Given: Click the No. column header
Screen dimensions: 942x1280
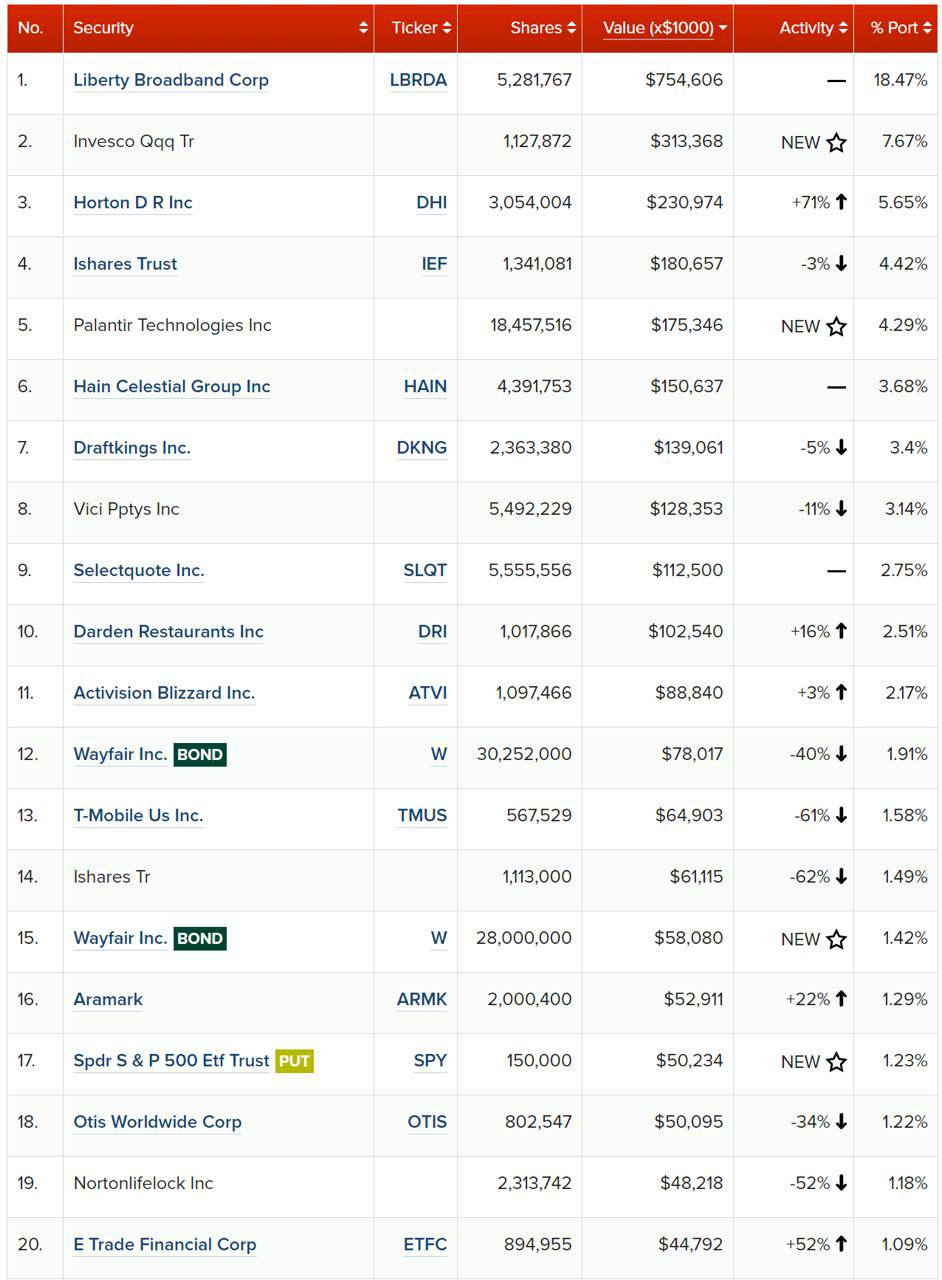Looking at the screenshot, I should [35, 28].
